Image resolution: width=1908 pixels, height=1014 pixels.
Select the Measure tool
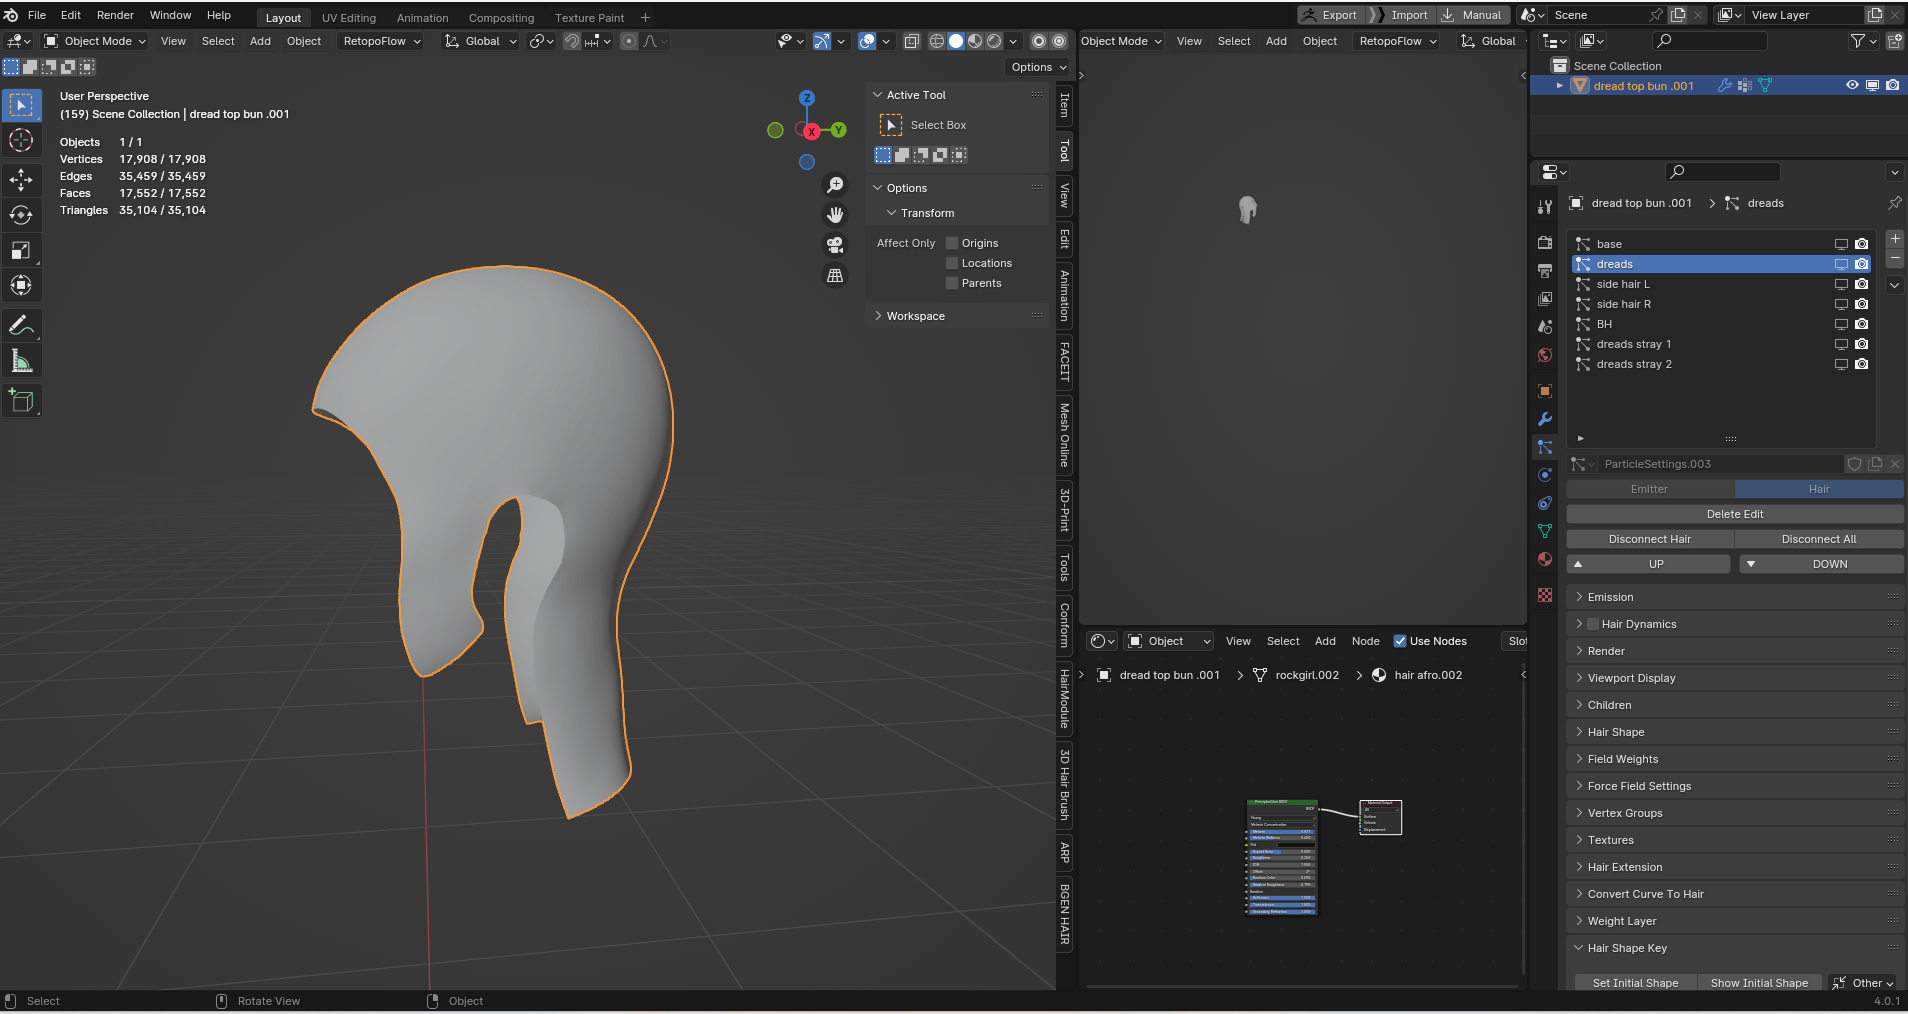click(21, 361)
